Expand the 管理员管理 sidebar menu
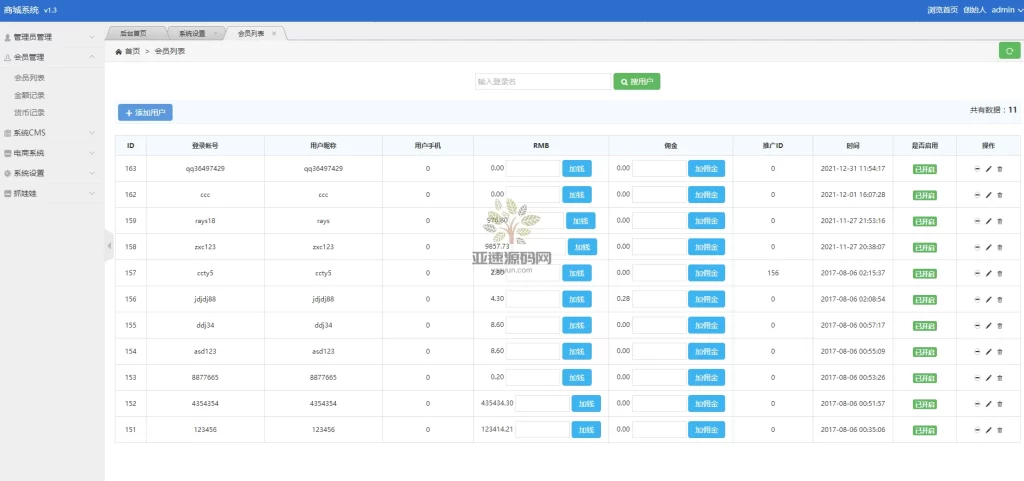 52,37
